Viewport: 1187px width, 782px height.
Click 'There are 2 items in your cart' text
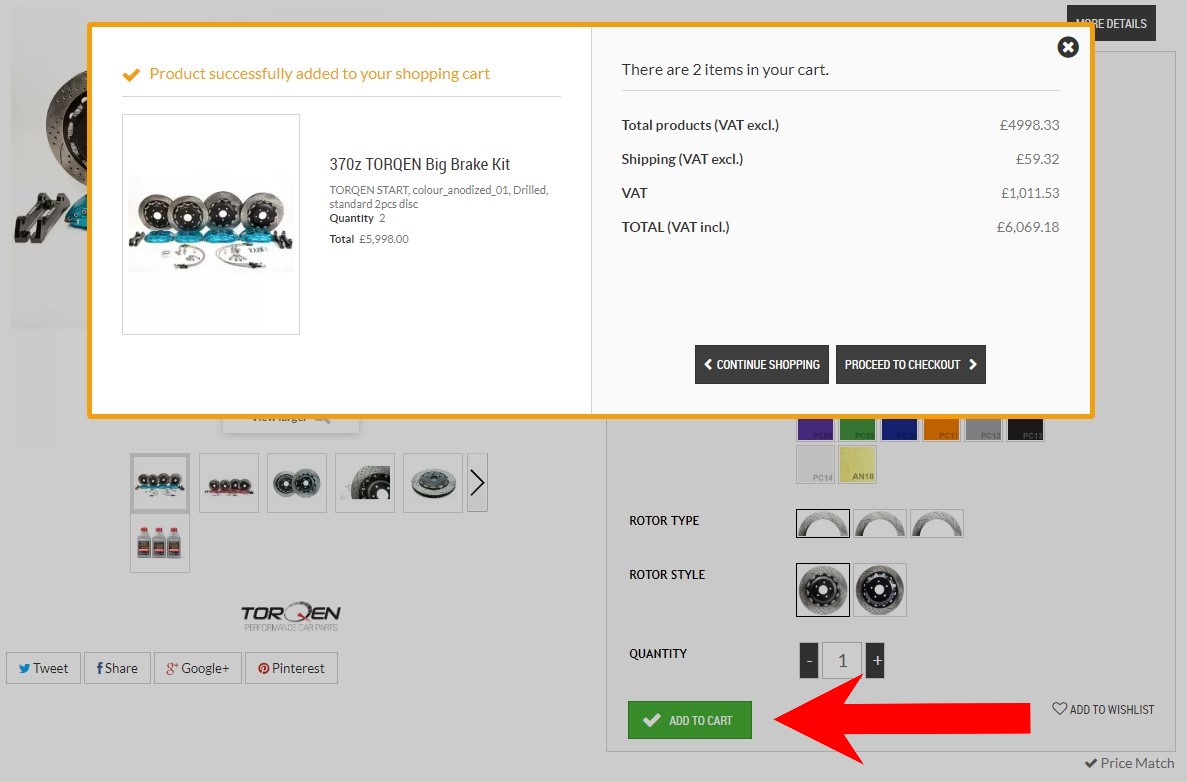(725, 70)
